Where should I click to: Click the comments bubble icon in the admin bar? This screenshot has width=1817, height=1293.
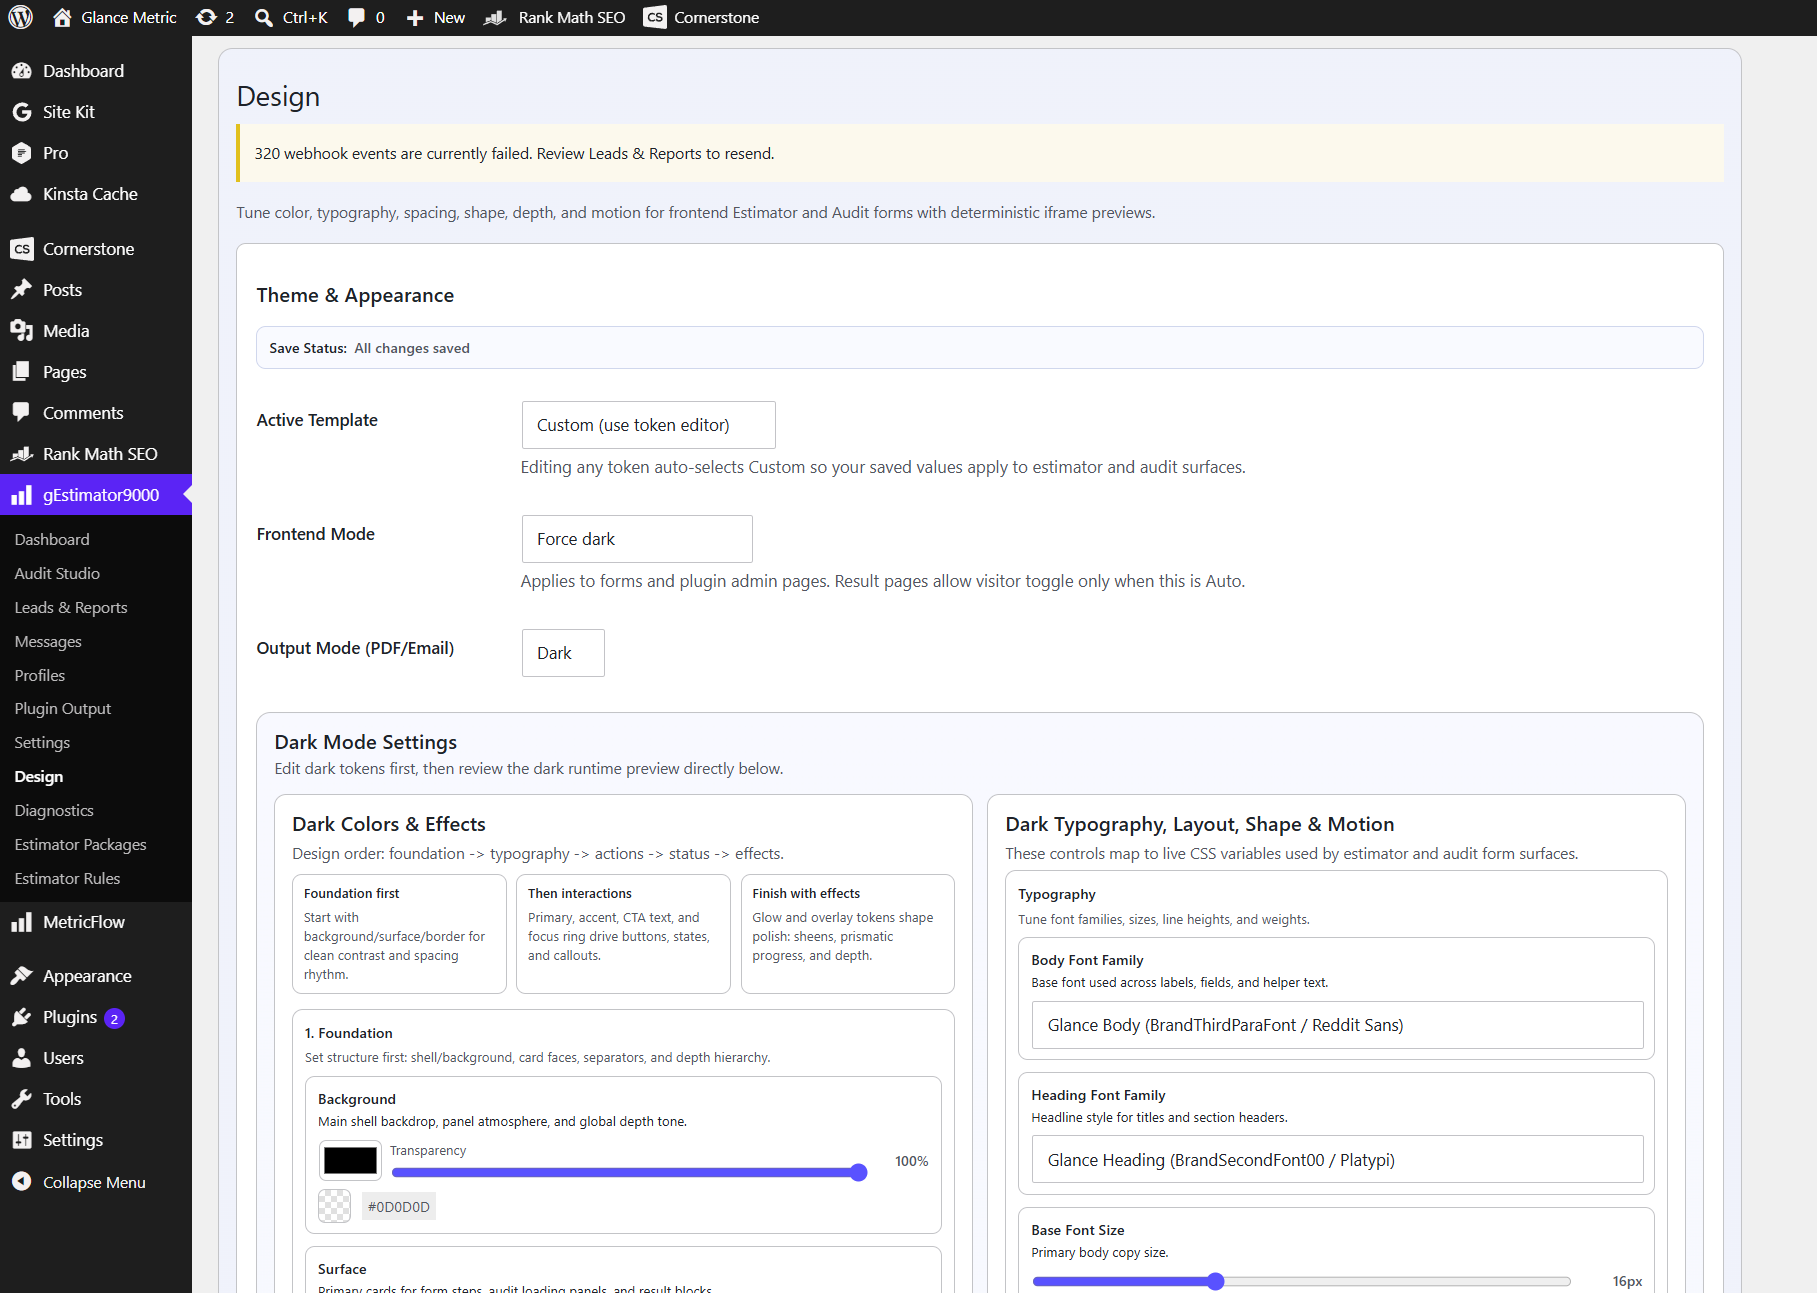pyautogui.click(x=356, y=18)
